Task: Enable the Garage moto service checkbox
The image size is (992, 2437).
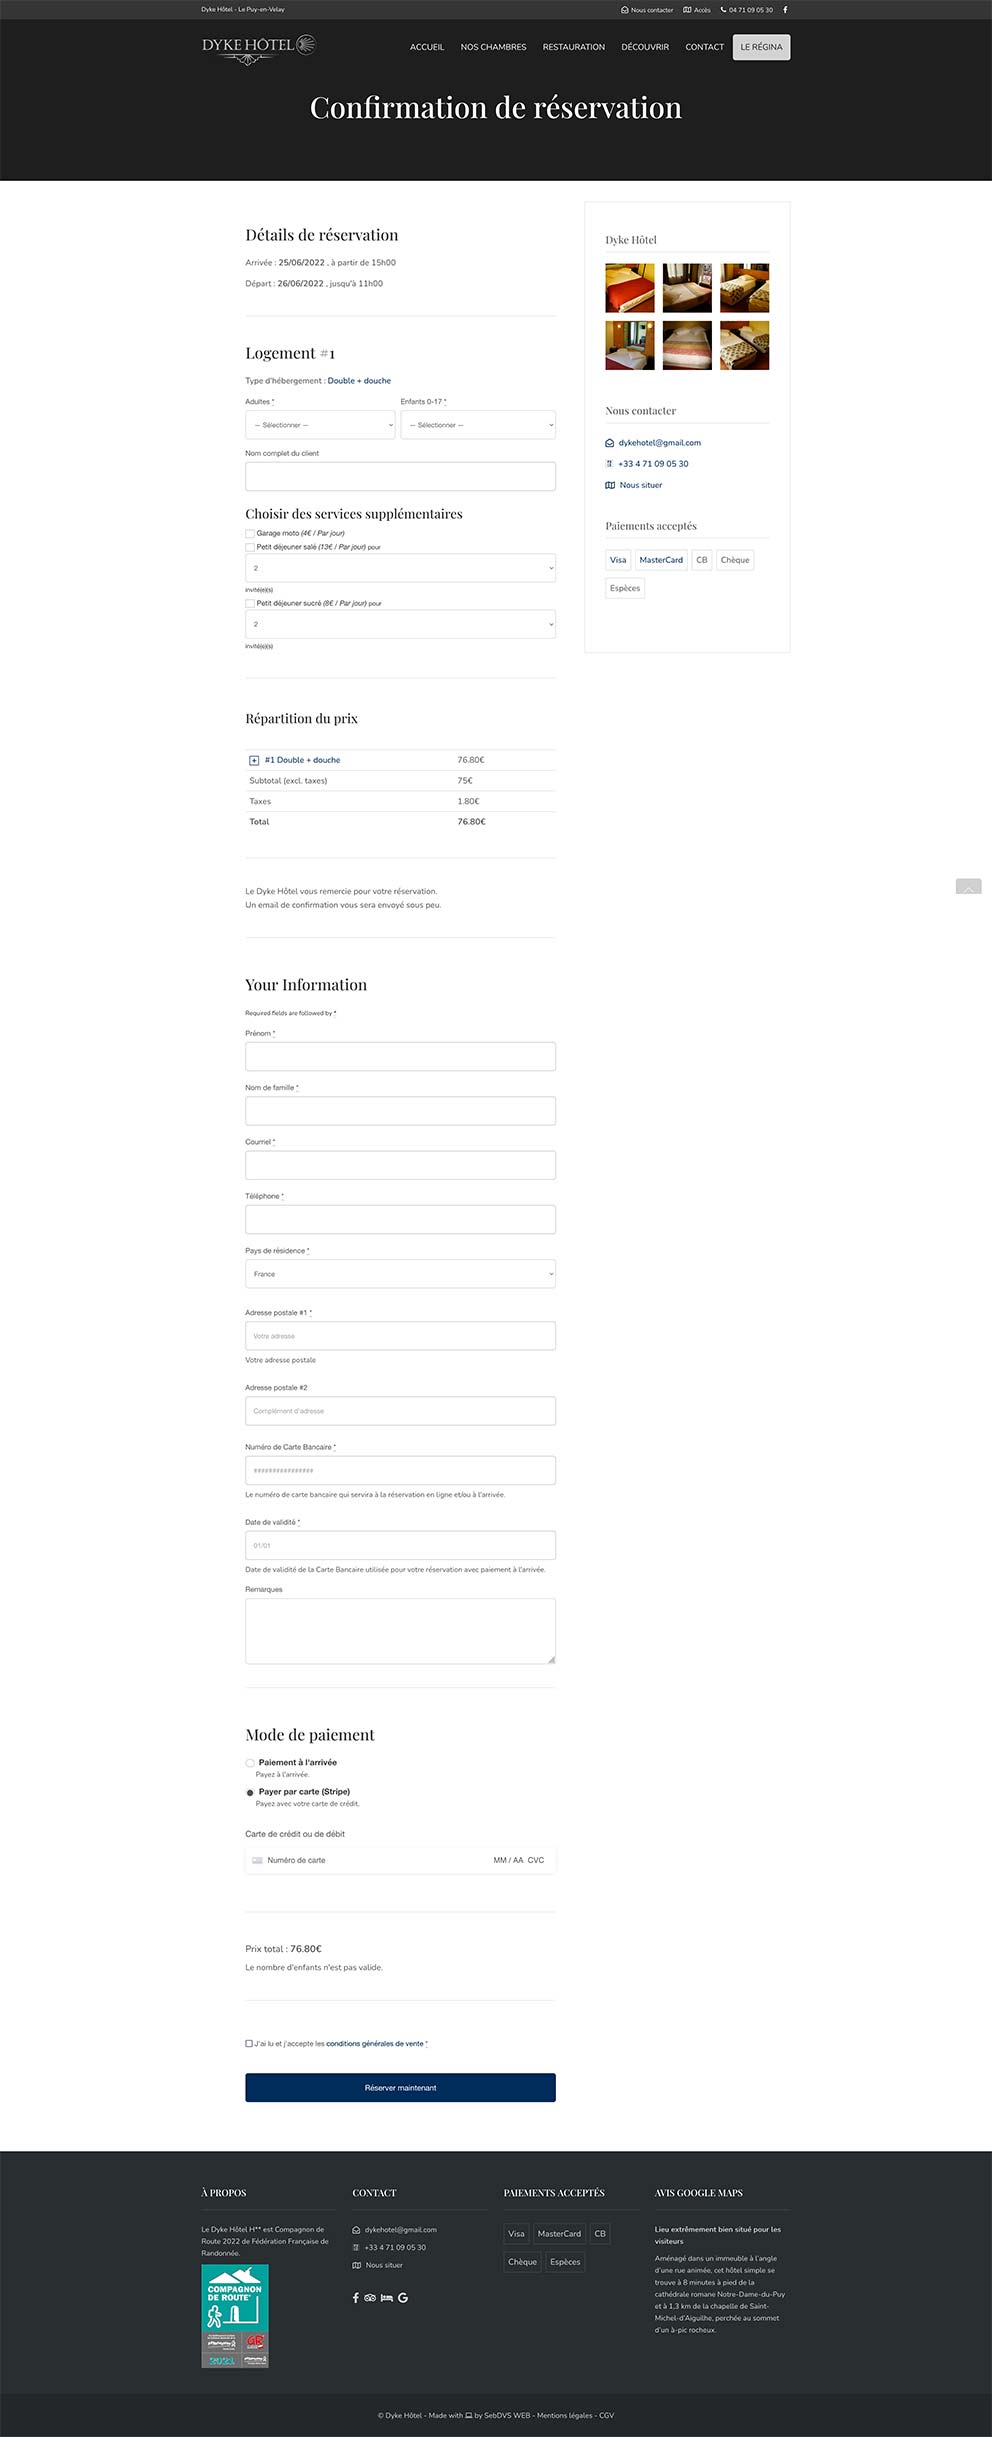Action: [250, 534]
